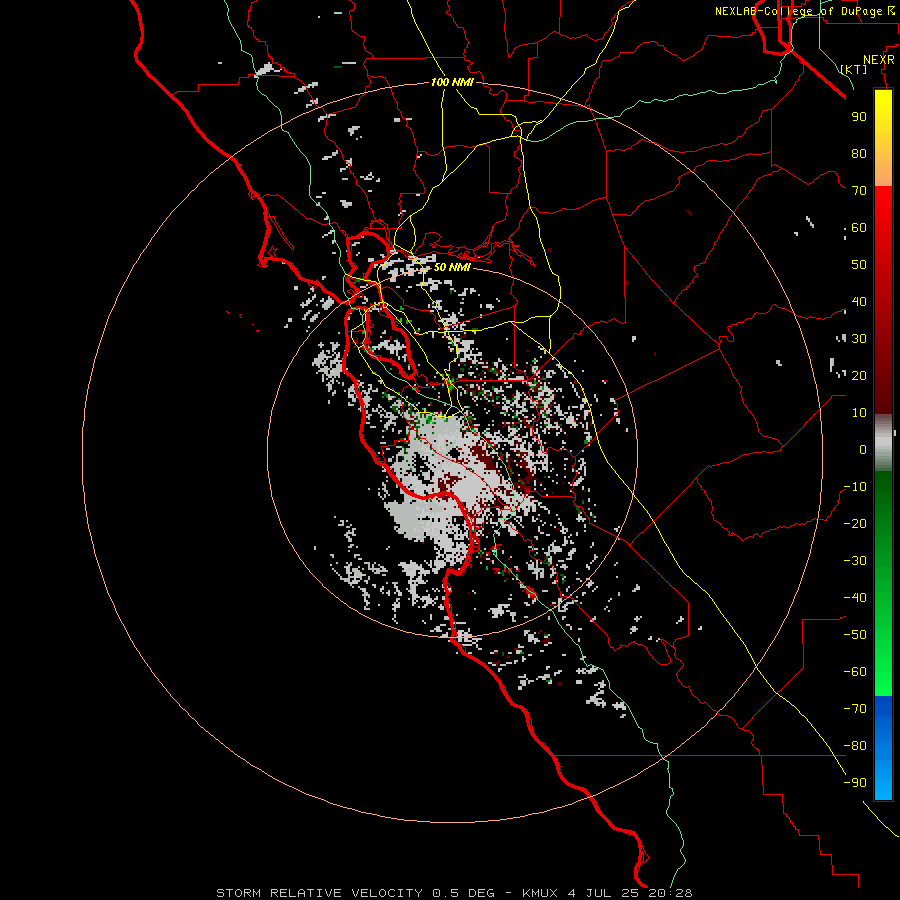The width and height of the screenshot is (900, 900).
Task: Click the [KT] units label
Action: click(854, 69)
